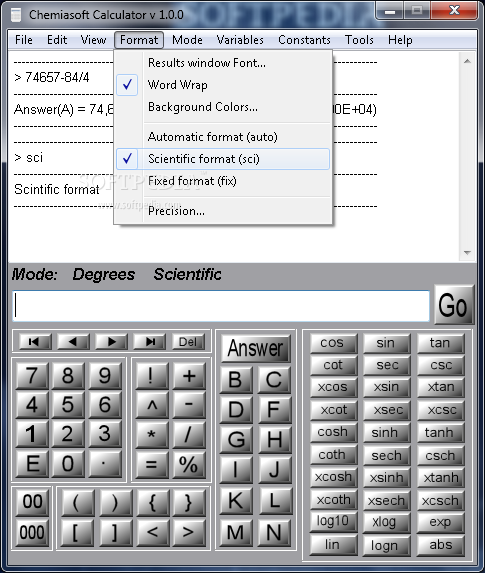Click the coth function button
Screen dimensions: 485x573
pyautogui.click(x=333, y=456)
